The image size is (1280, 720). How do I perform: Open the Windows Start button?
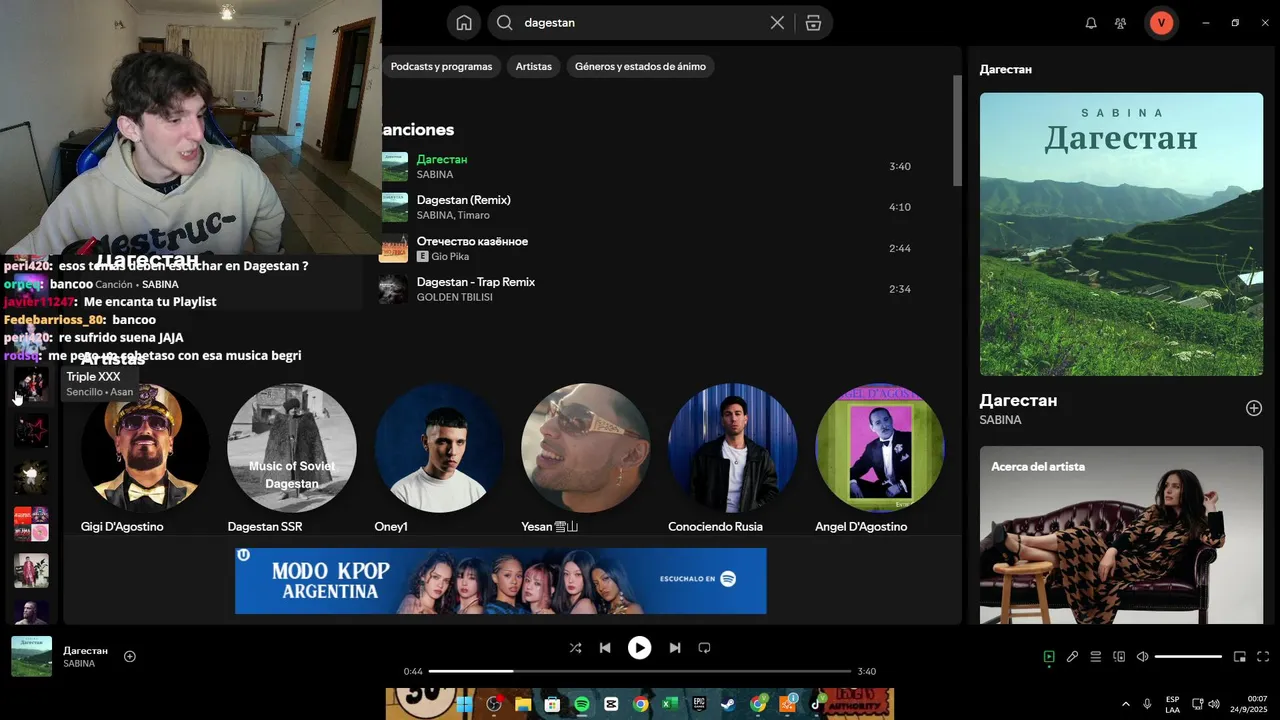[464, 704]
